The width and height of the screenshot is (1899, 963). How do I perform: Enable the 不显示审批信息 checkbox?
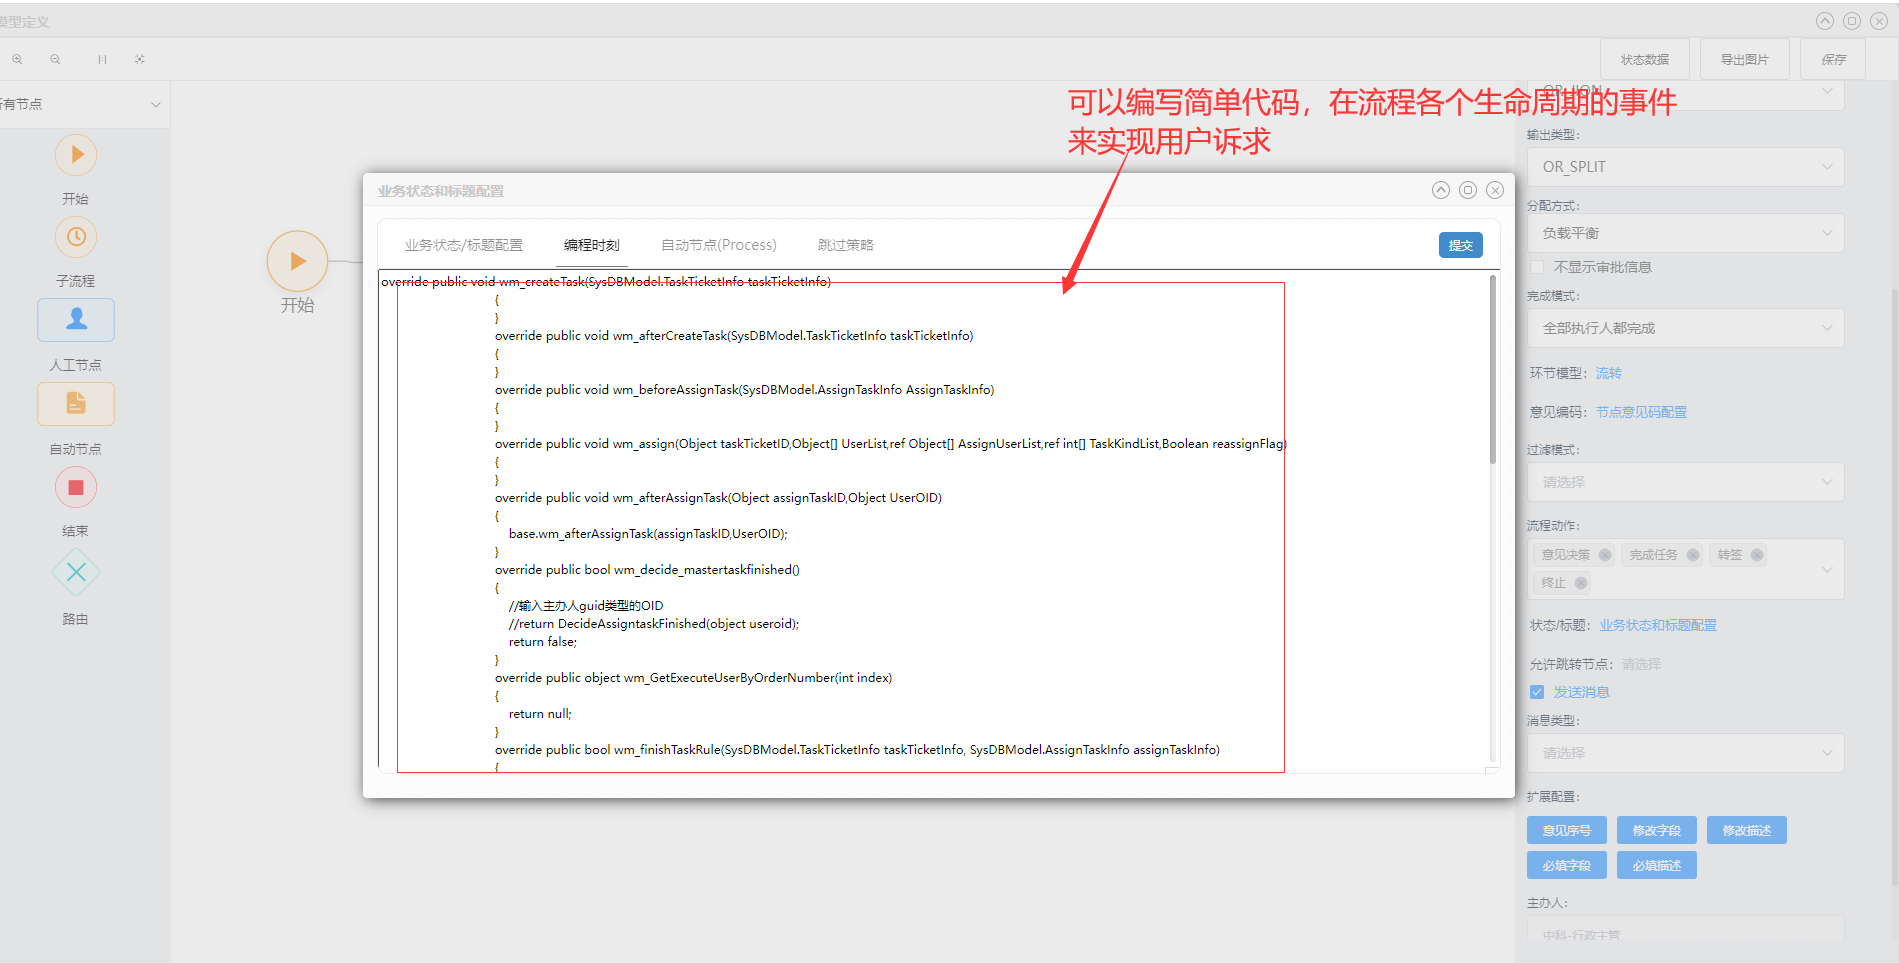click(1537, 267)
